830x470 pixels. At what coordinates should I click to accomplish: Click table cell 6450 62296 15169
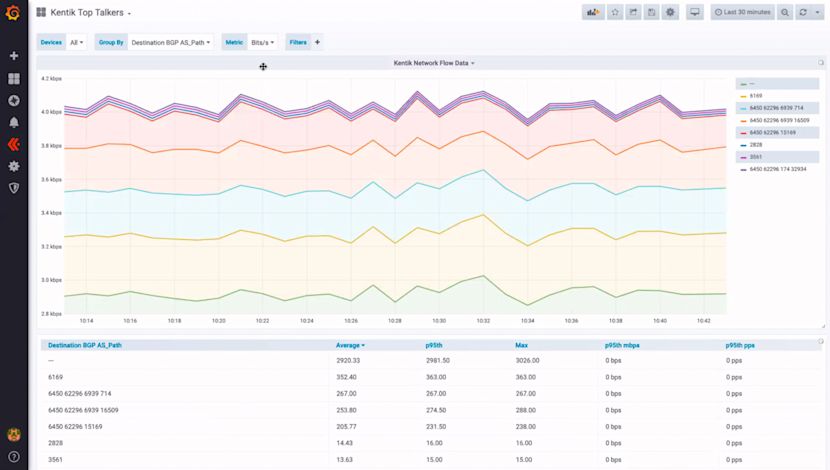pyautogui.click(x=75, y=427)
